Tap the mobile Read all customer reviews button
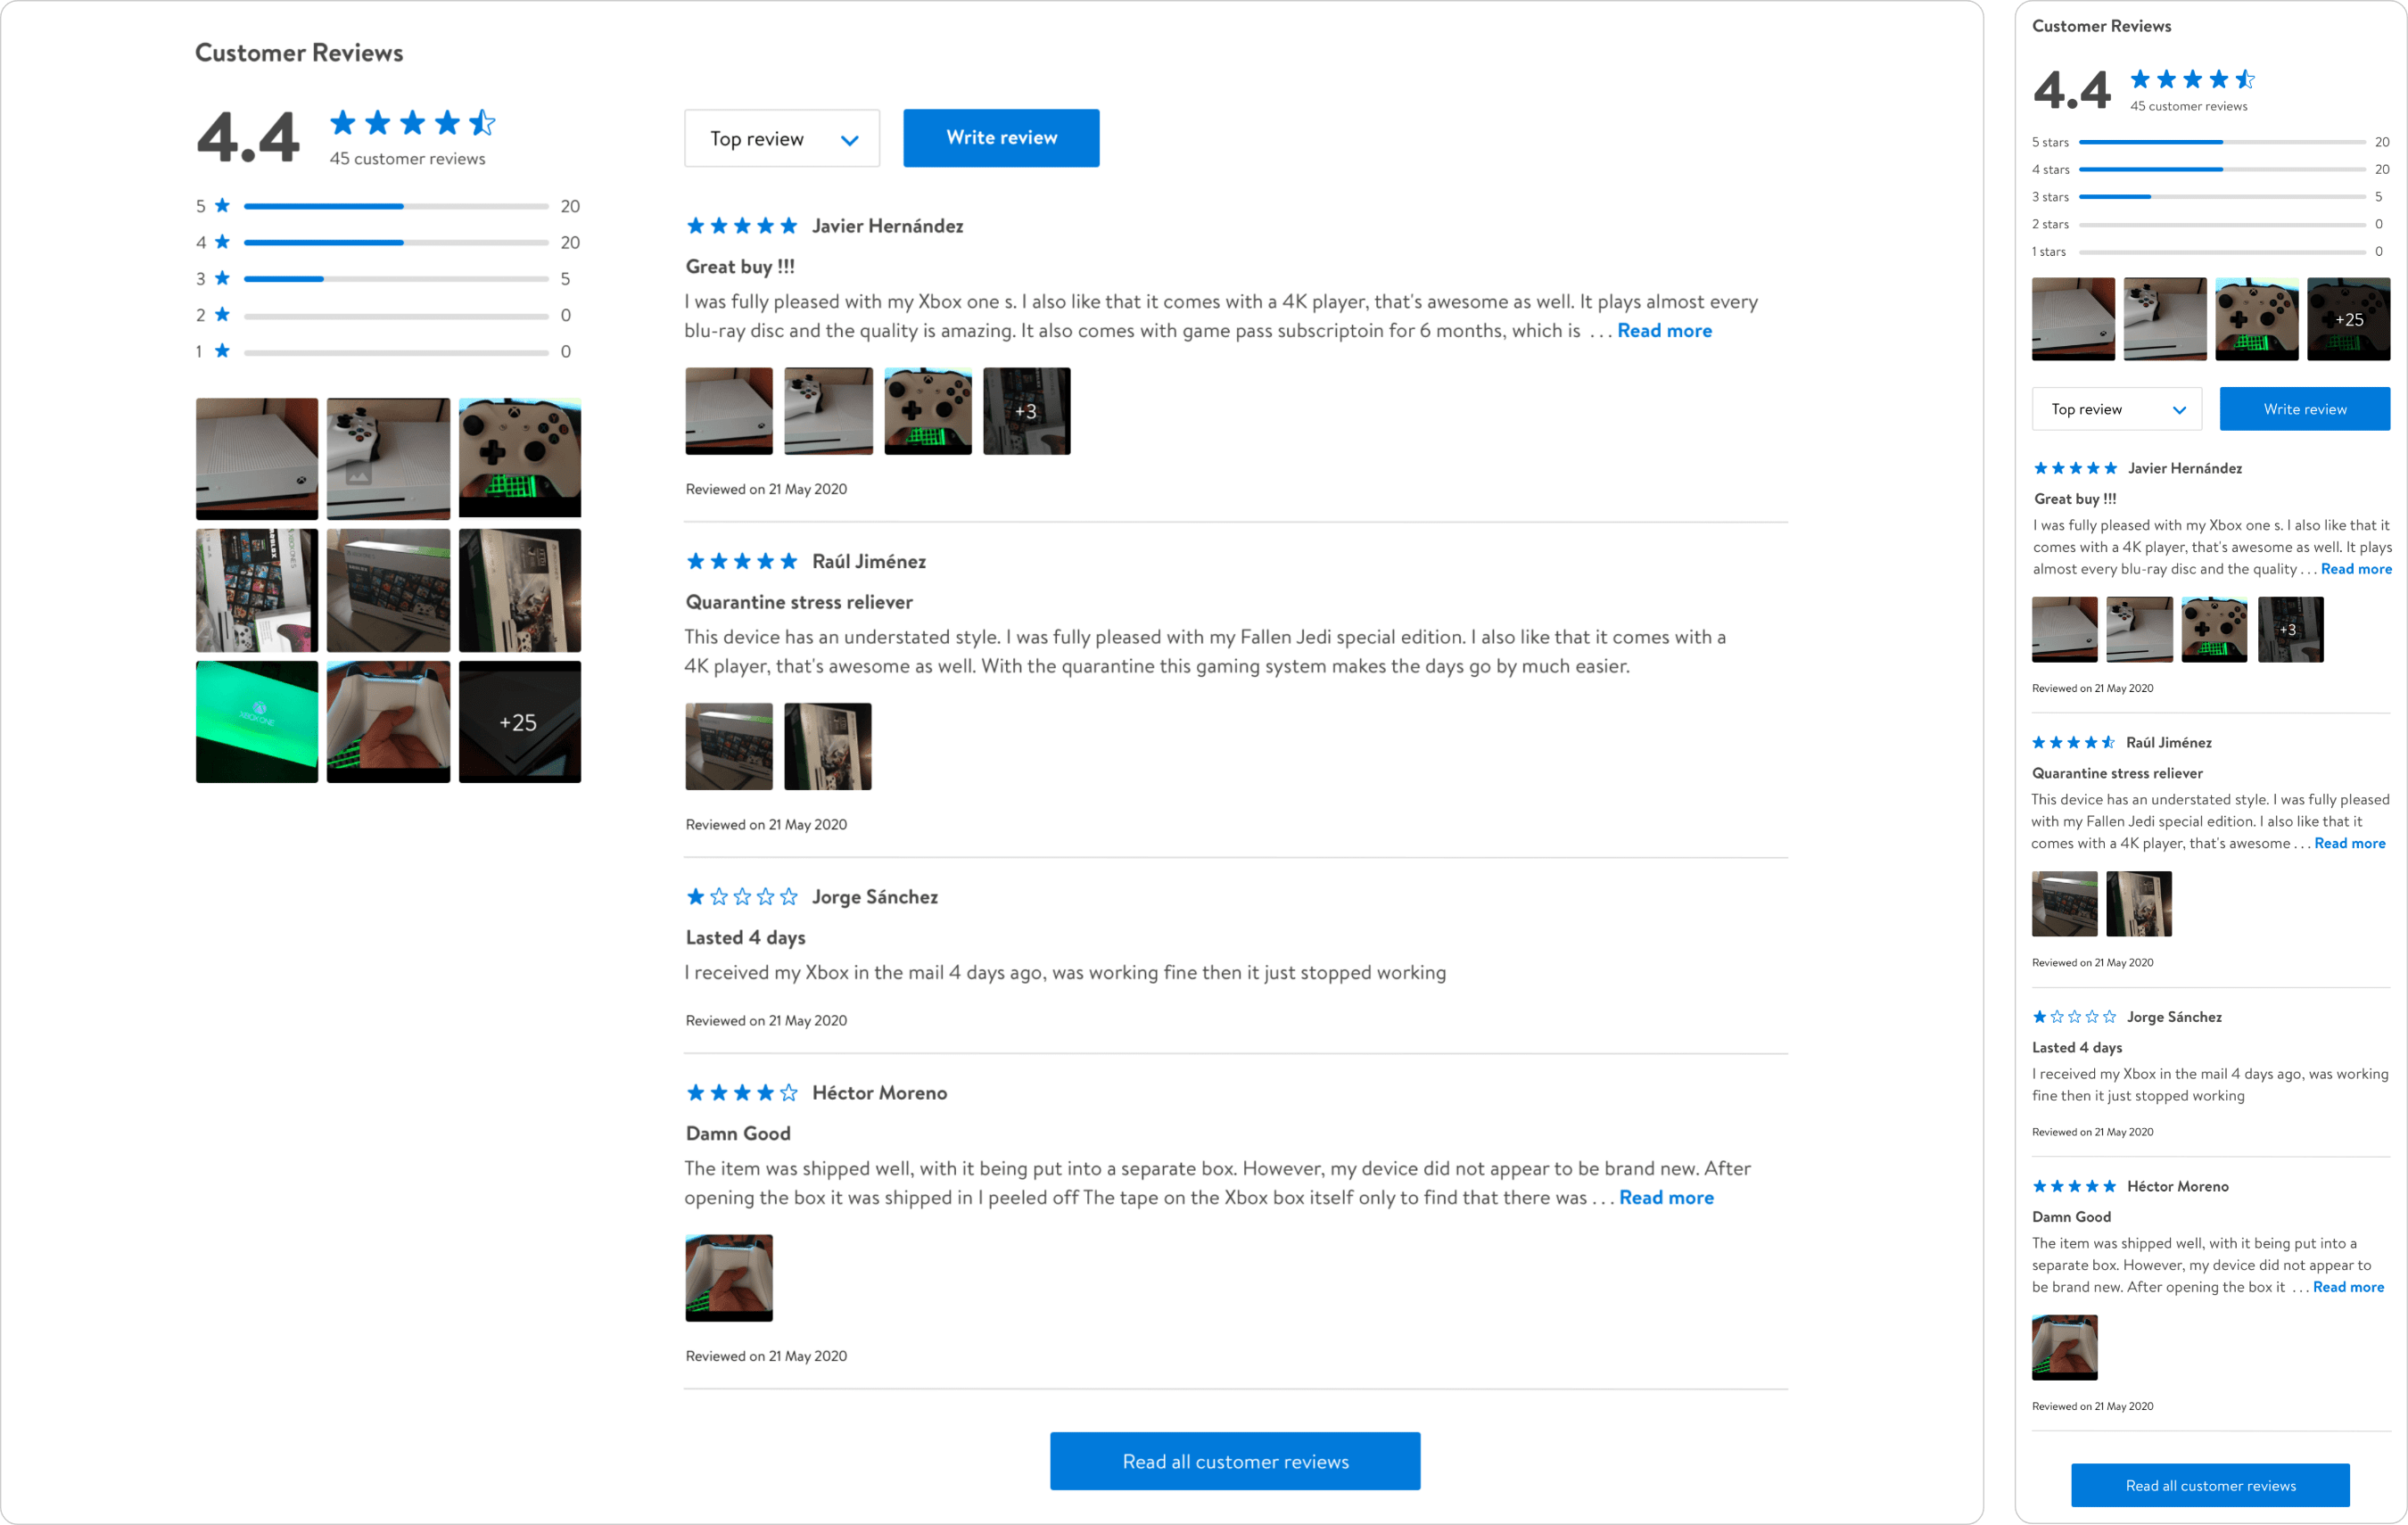2408x1525 pixels. 2209,1485
